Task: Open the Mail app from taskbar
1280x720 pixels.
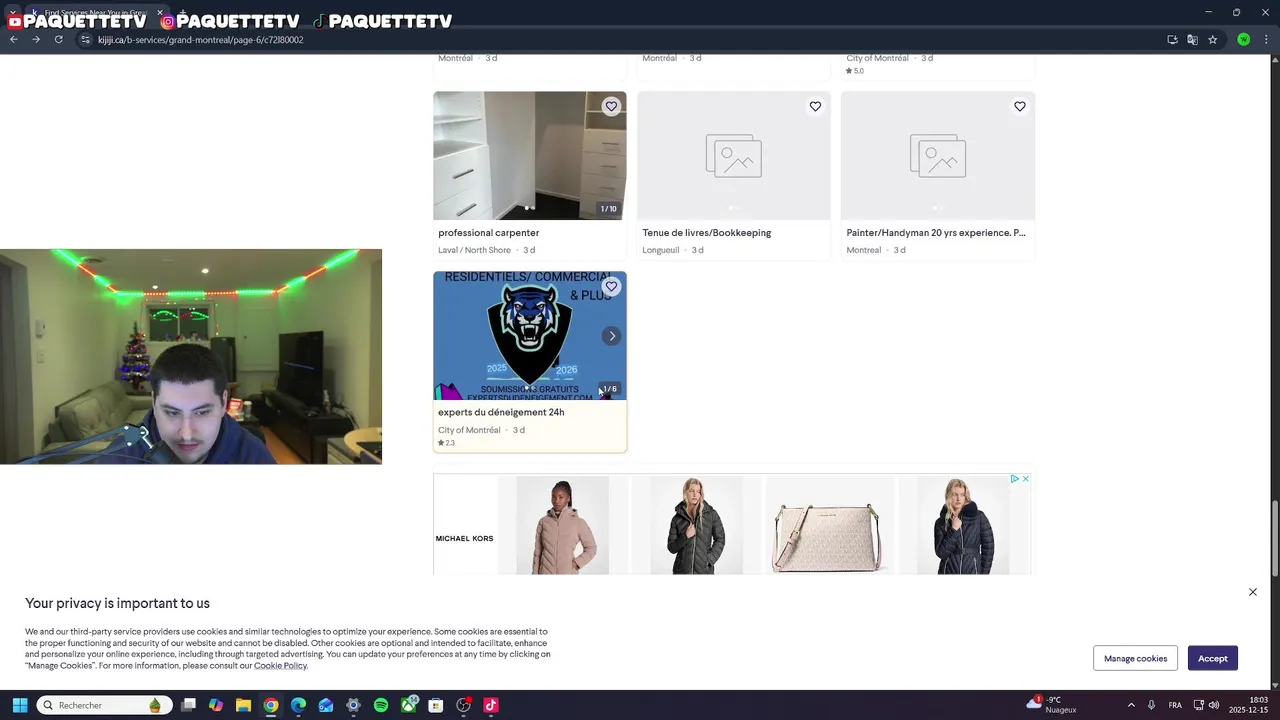Action: tap(326, 705)
